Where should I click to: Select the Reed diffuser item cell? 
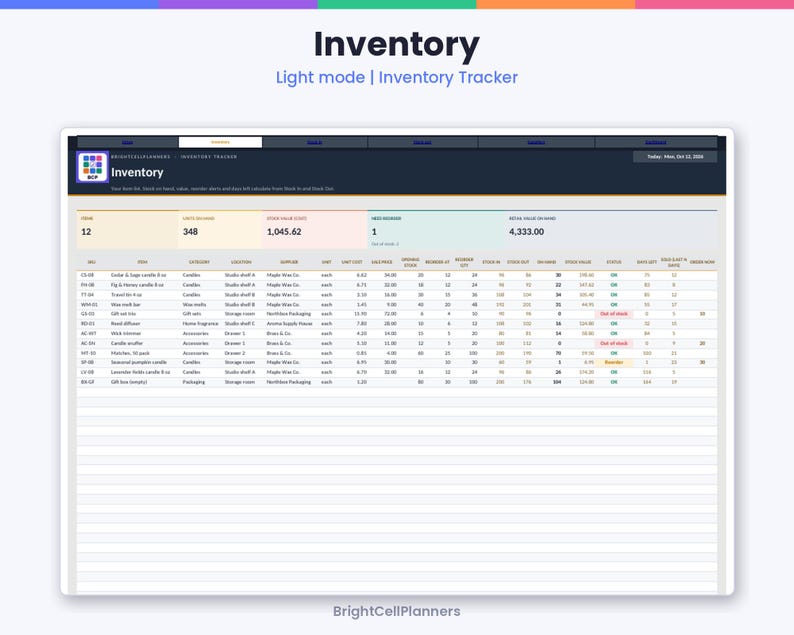tap(126, 324)
